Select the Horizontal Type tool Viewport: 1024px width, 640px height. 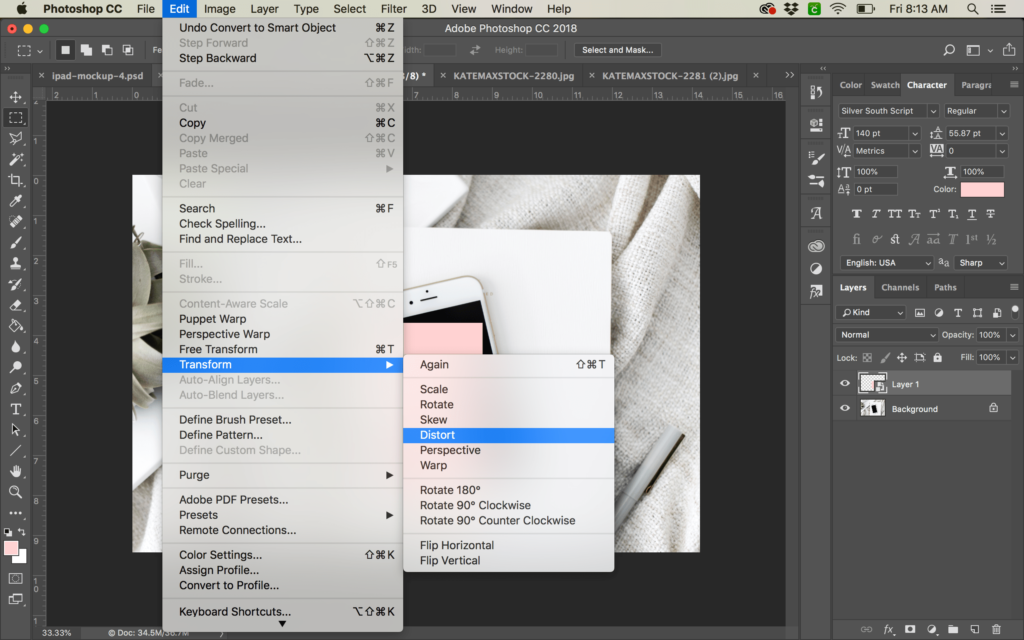[x=16, y=409]
